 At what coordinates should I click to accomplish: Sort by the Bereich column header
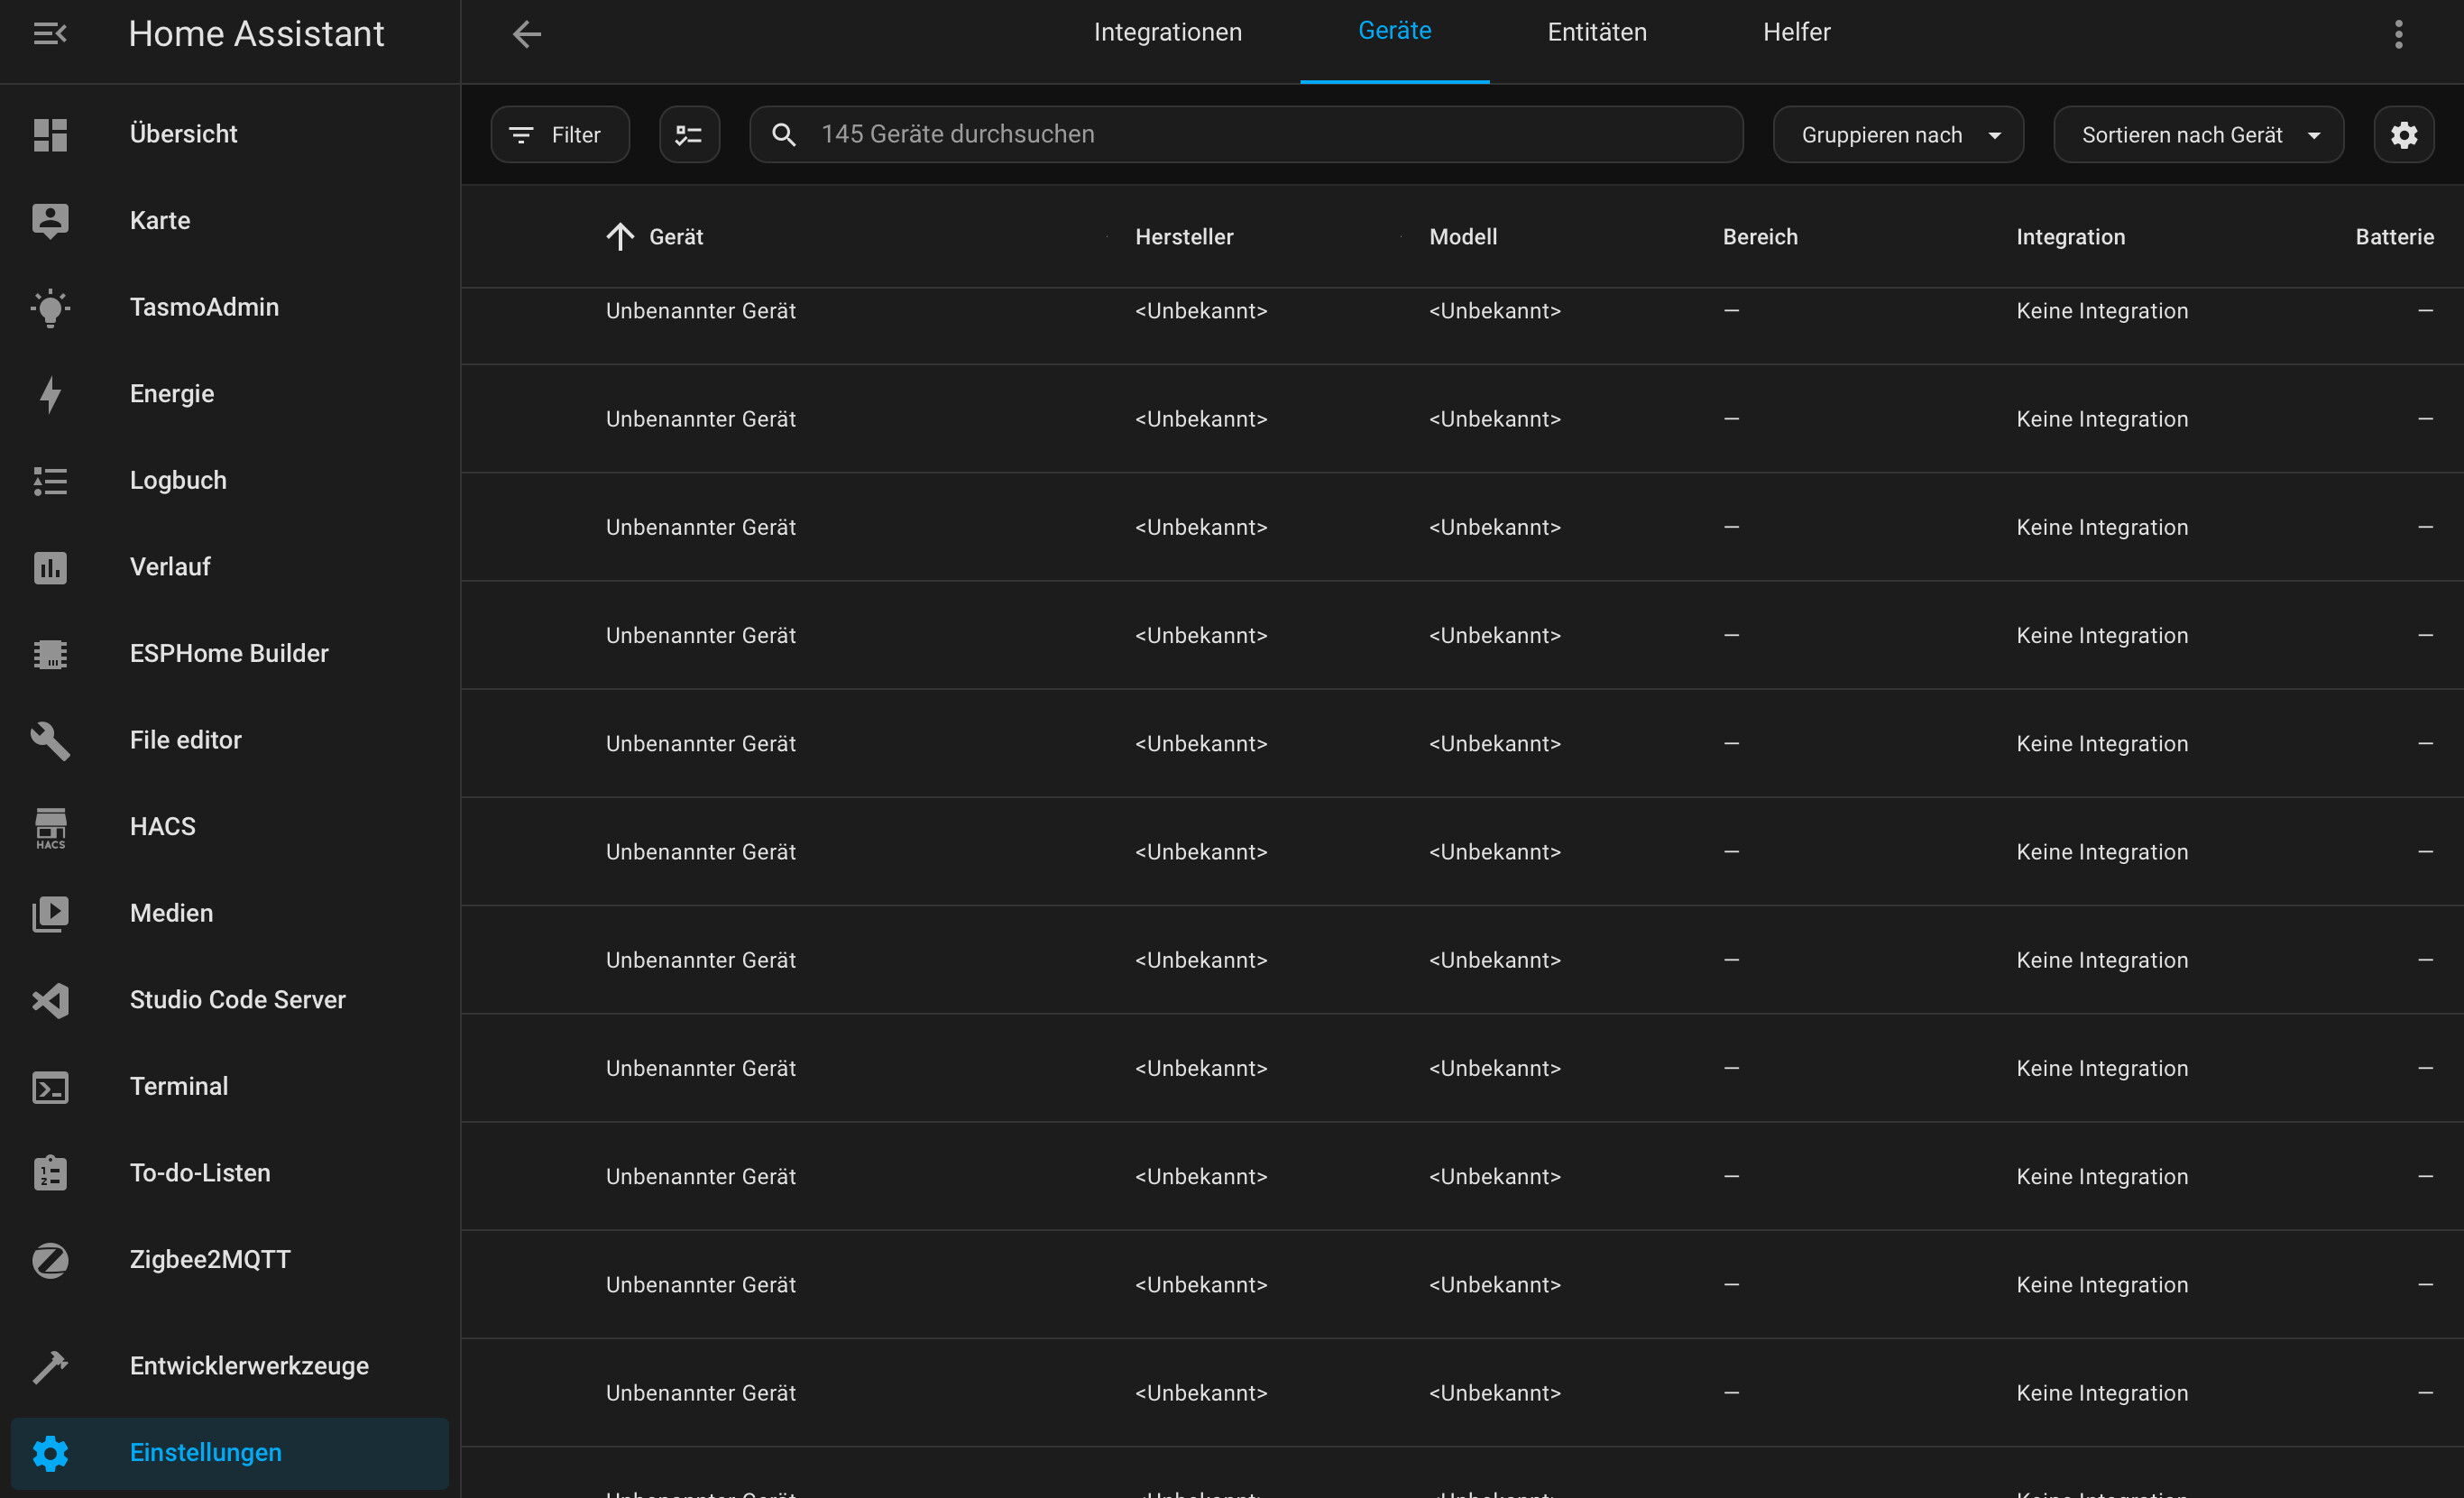coord(1760,237)
